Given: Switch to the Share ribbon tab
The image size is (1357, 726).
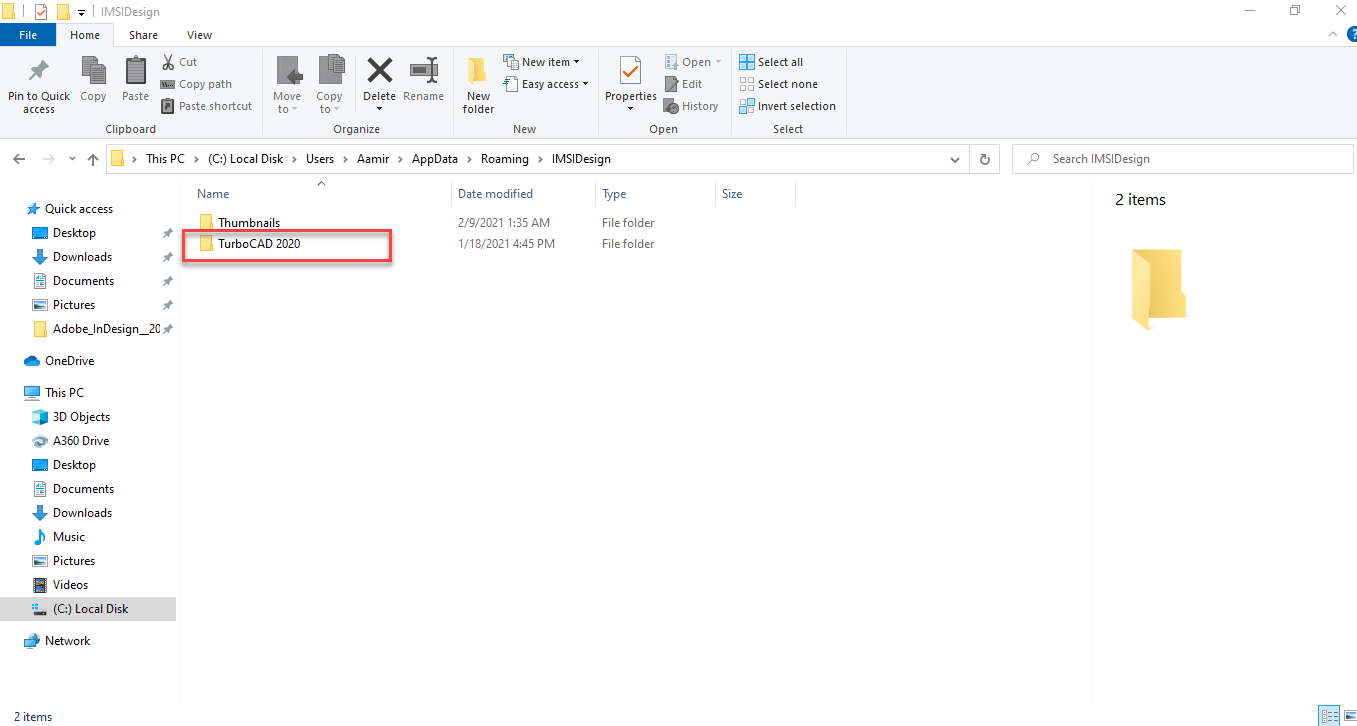Looking at the screenshot, I should (x=143, y=35).
